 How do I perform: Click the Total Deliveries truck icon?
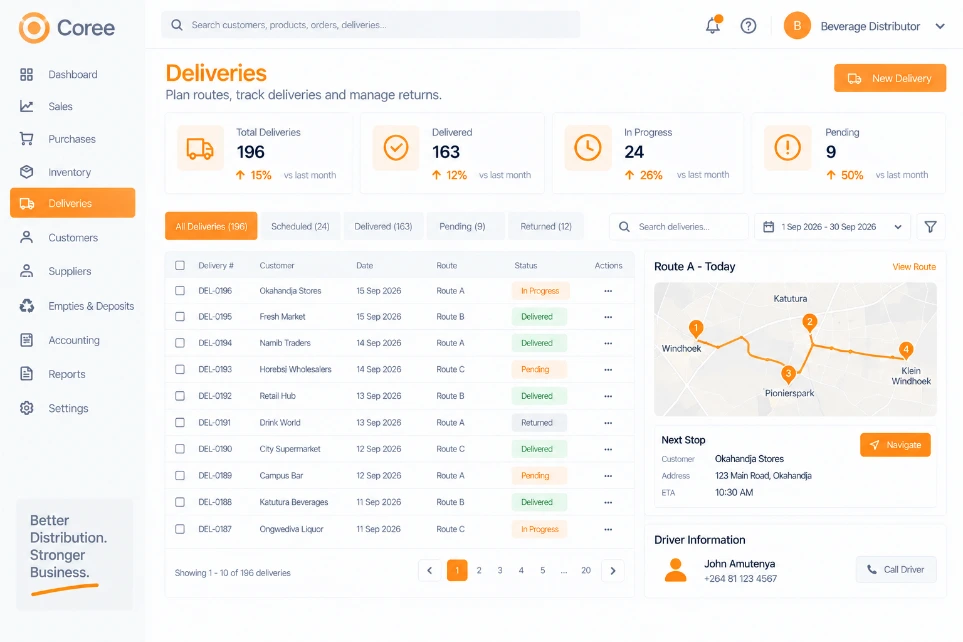coord(200,148)
